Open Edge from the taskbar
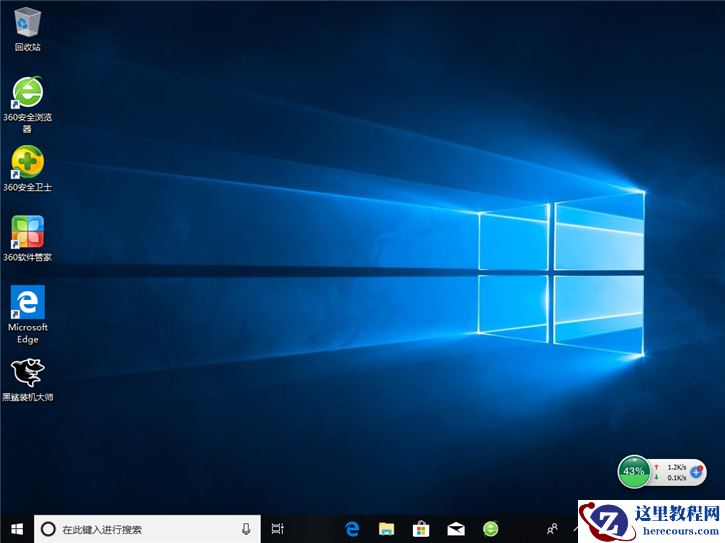 (352, 529)
